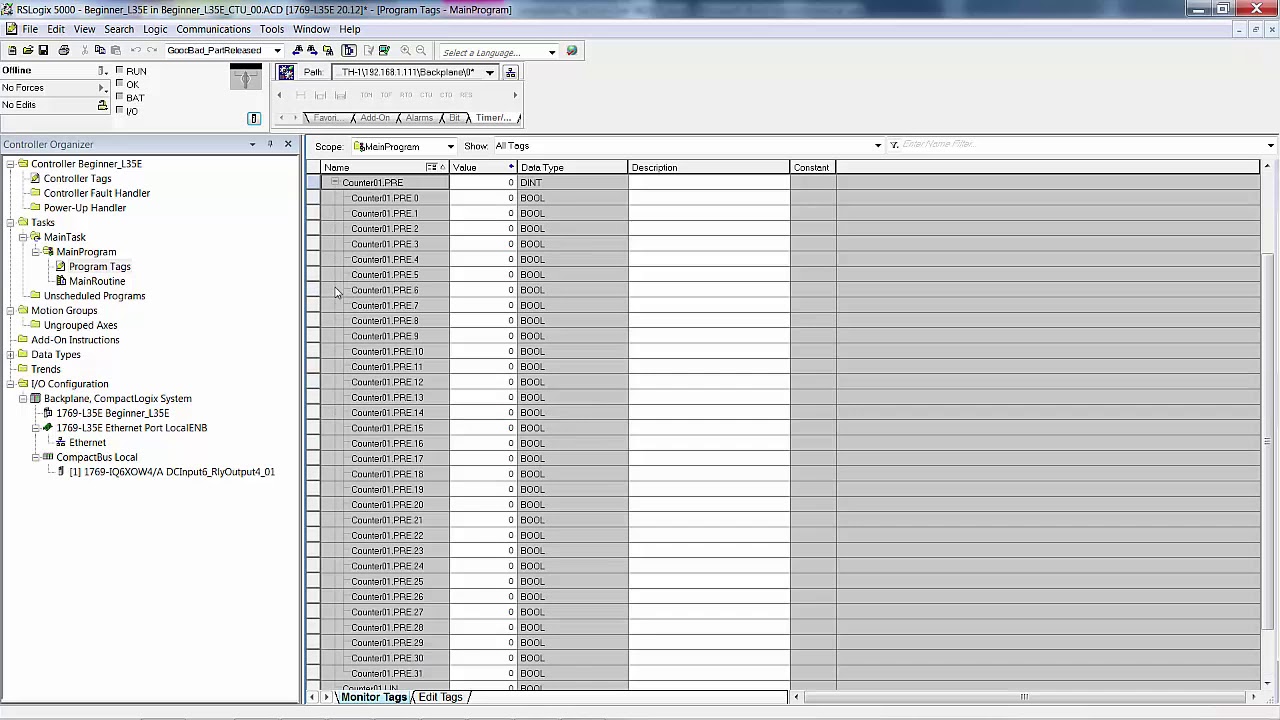Click the globe language icon
The height and width of the screenshot is (720, 1280).
point(572,51)
